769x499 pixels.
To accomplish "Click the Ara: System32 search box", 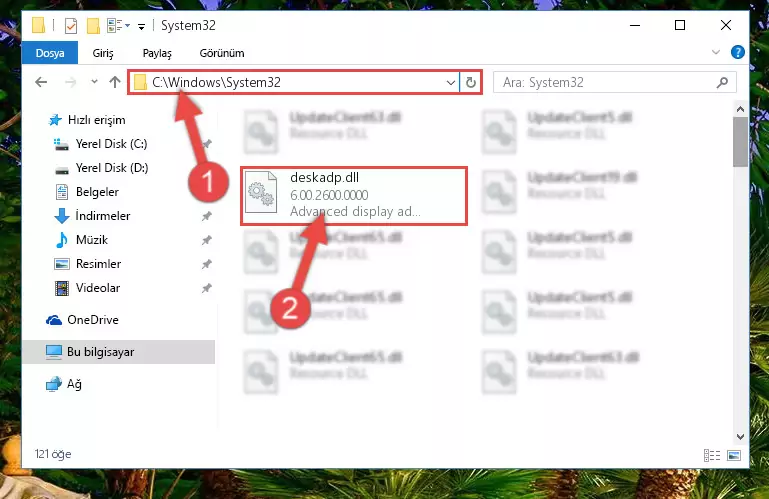I will tap(614, 82).
